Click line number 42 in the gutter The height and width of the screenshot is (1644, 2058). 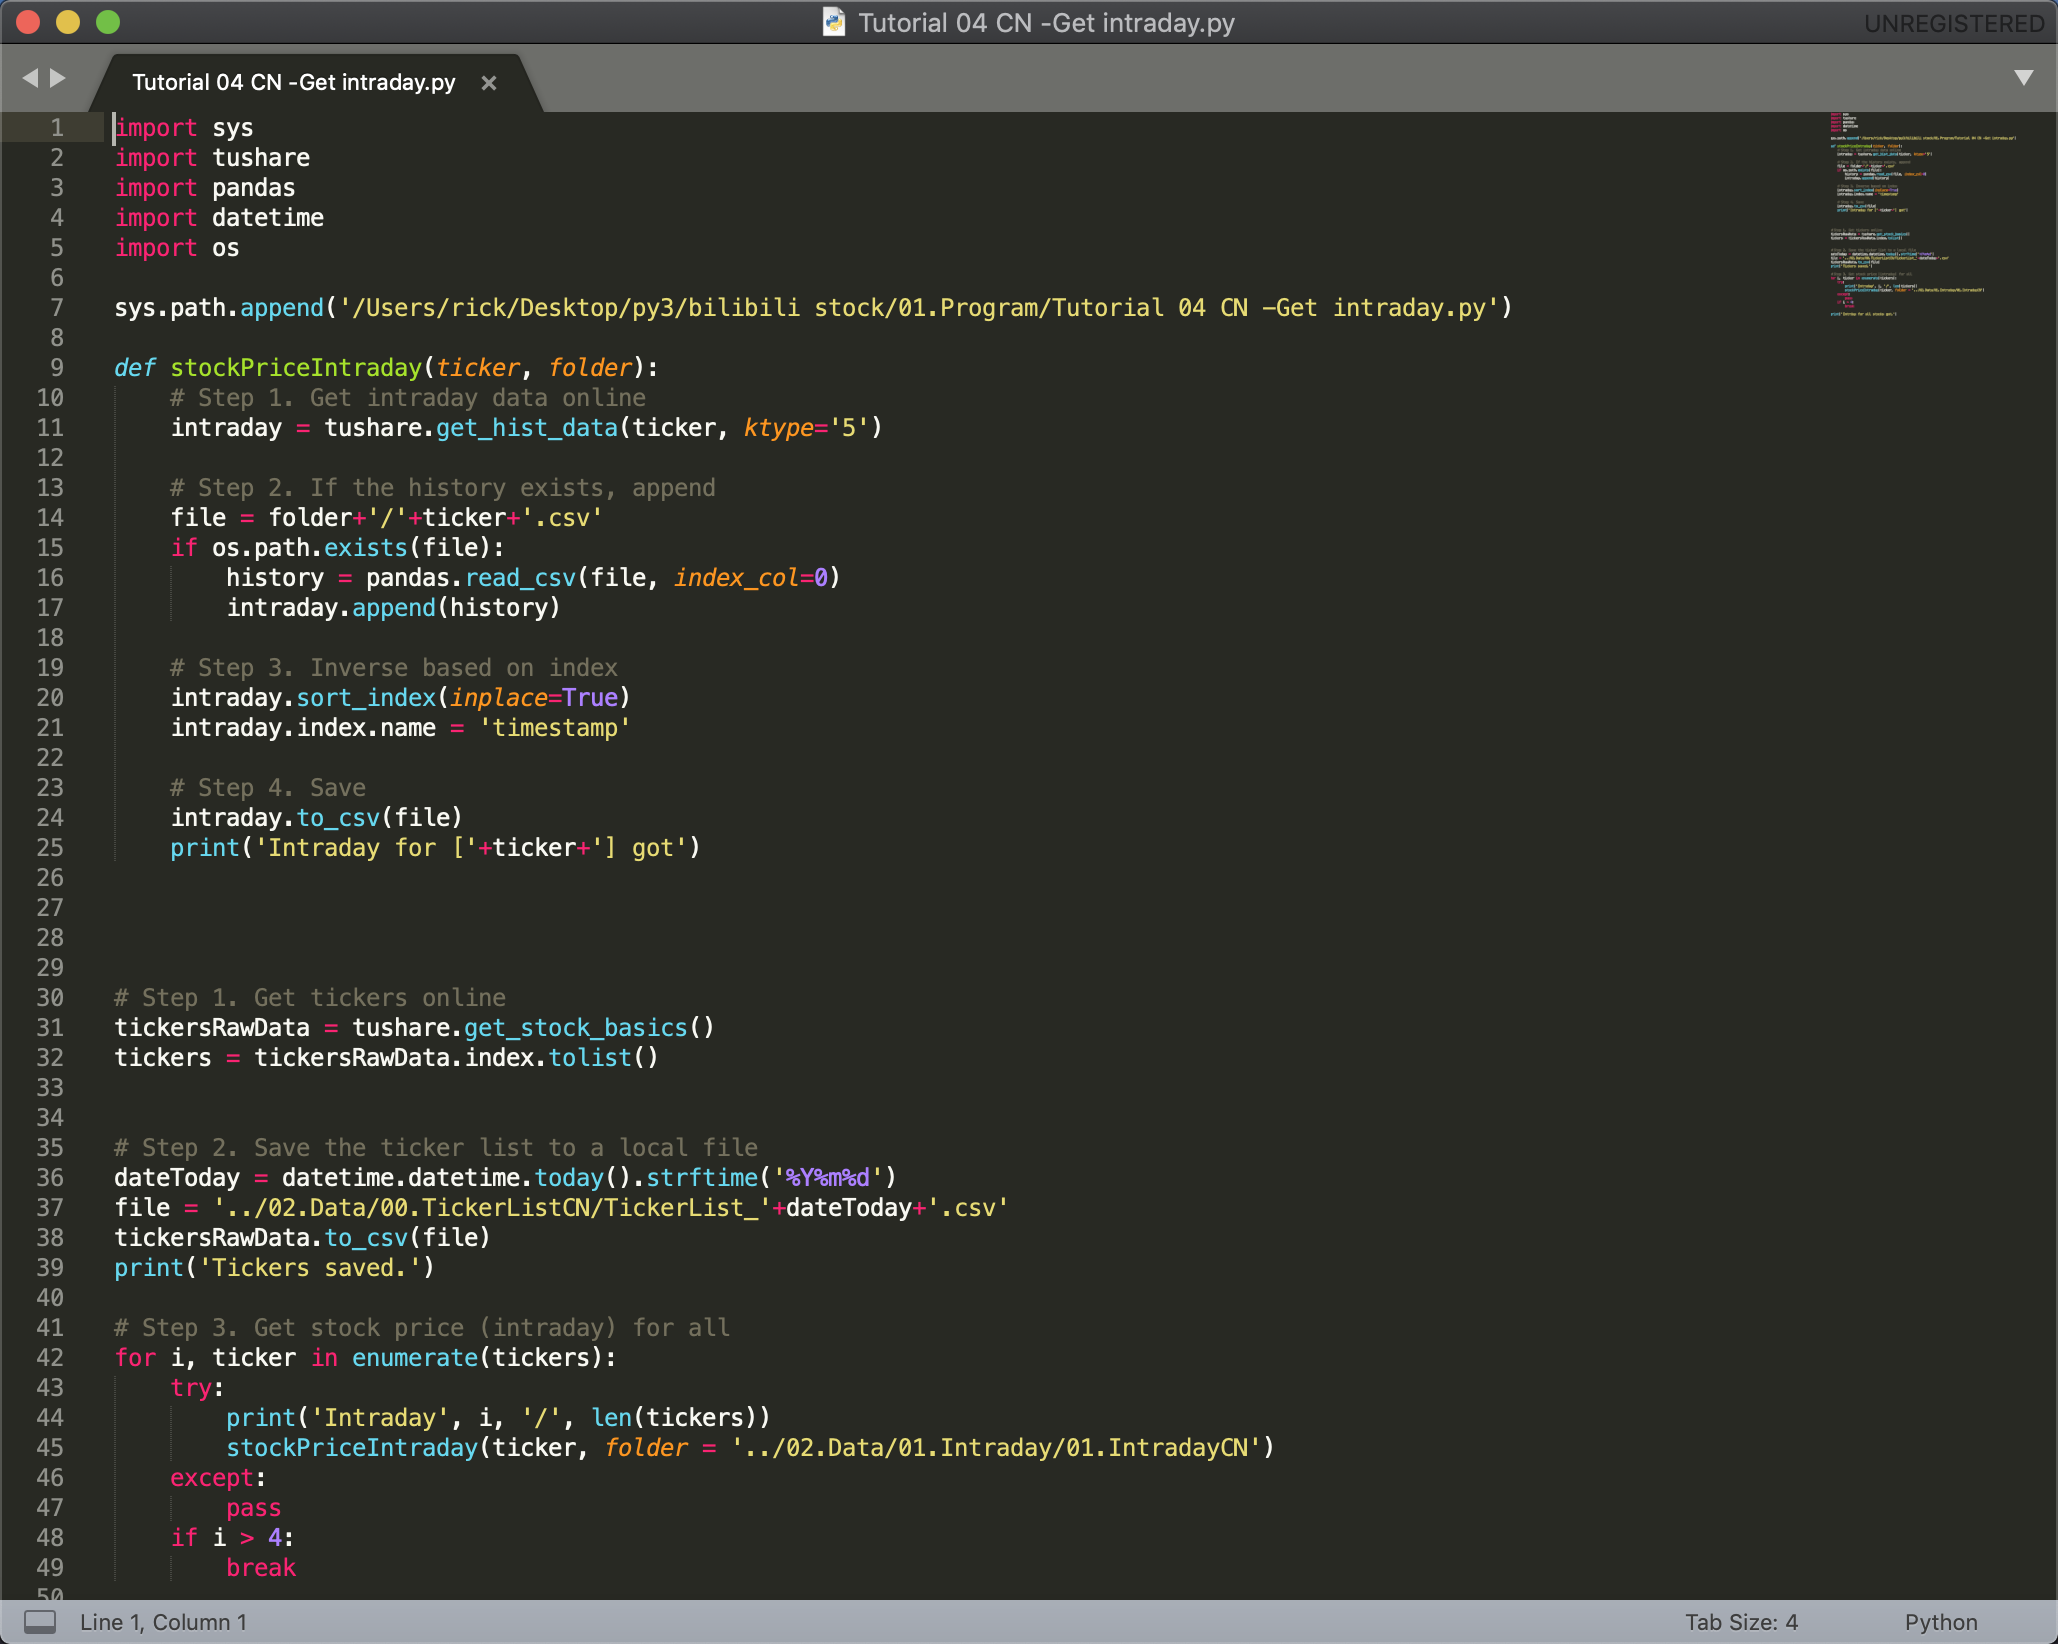point(50,1358)
